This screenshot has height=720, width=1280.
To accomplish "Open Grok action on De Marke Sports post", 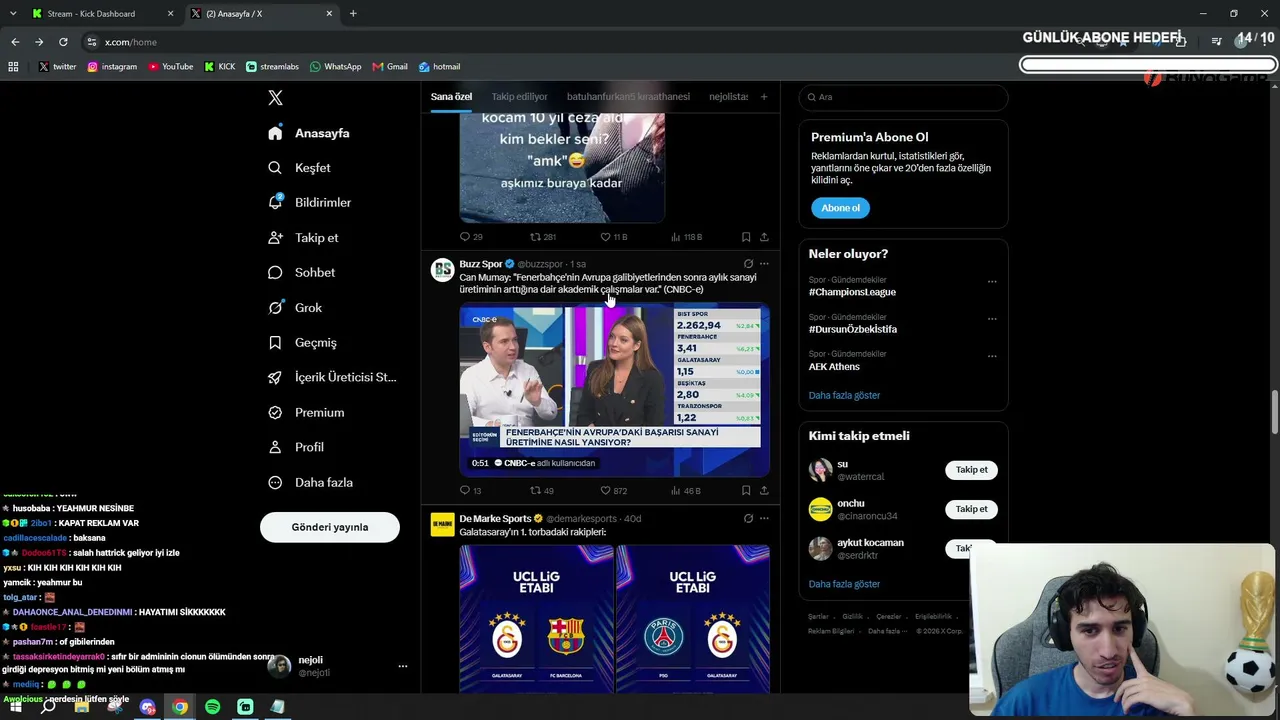I will coord(748,519).
